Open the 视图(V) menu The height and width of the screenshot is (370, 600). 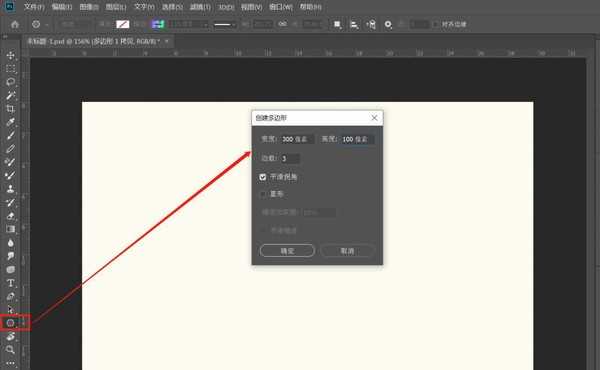[x=251, y=7]
